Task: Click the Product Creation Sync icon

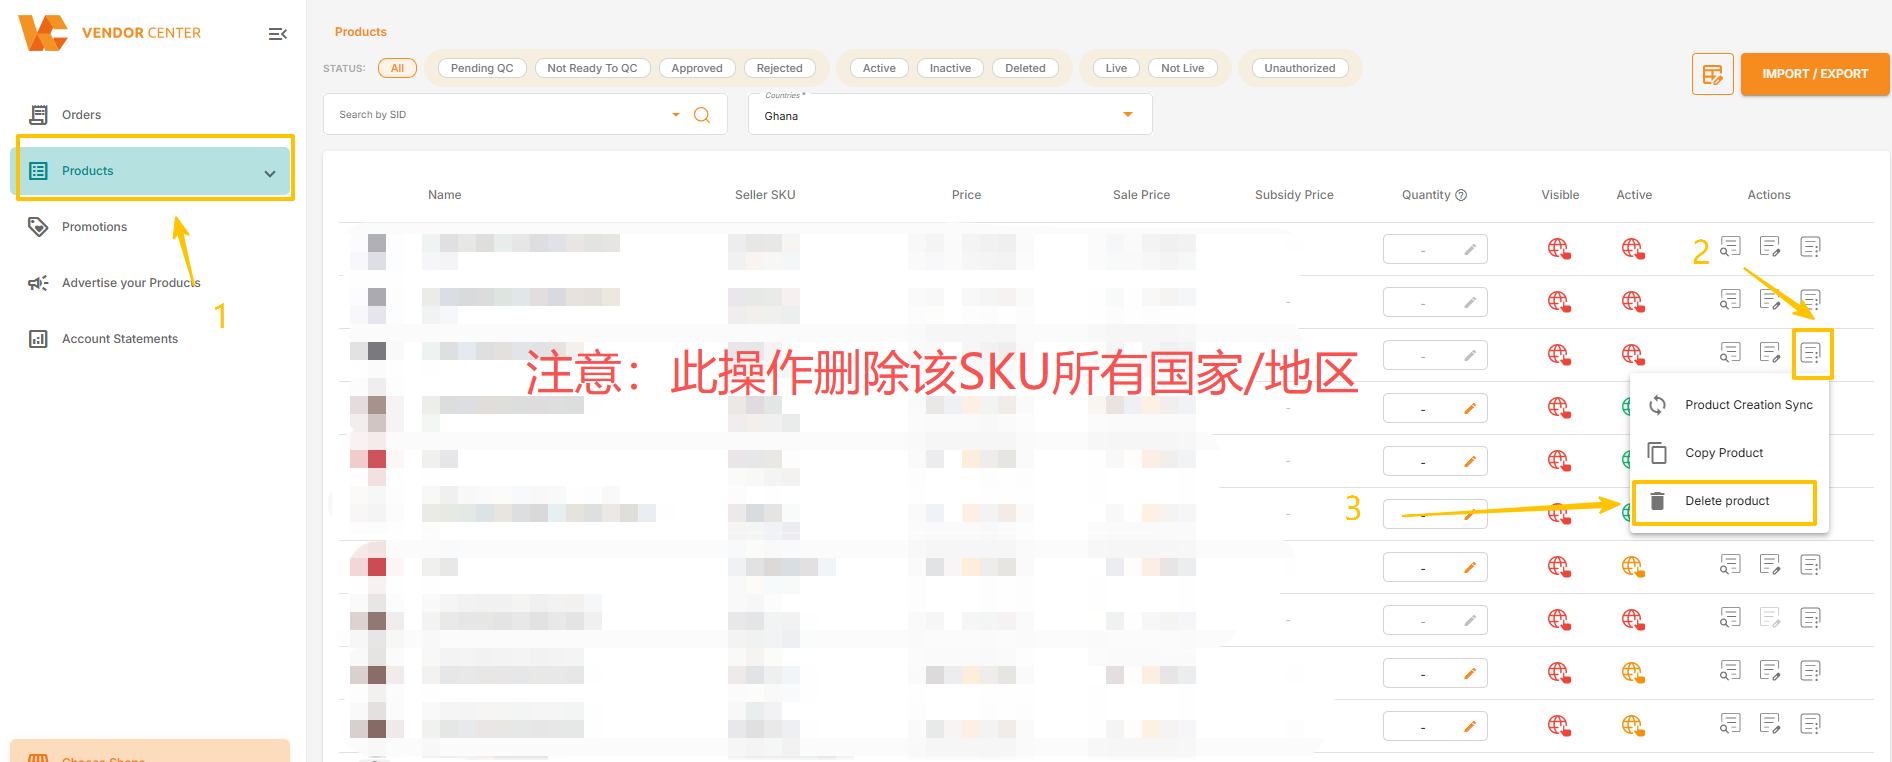Action: pos(1657,405)
